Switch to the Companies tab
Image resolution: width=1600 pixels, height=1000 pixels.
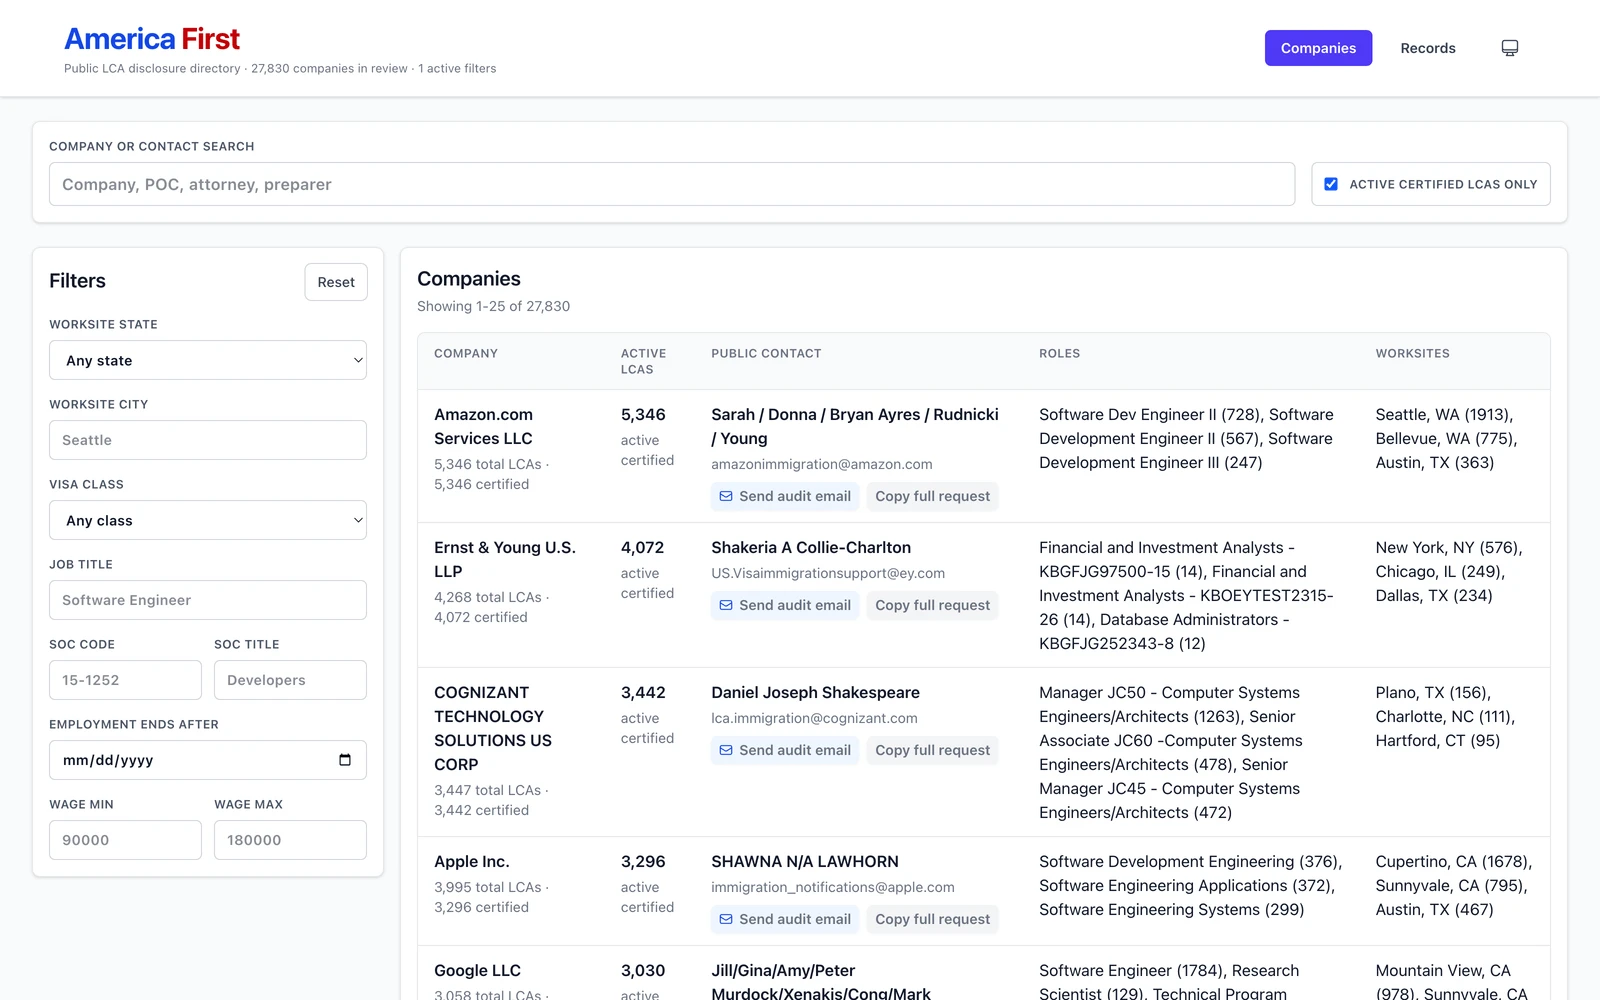click(1318, 48)
